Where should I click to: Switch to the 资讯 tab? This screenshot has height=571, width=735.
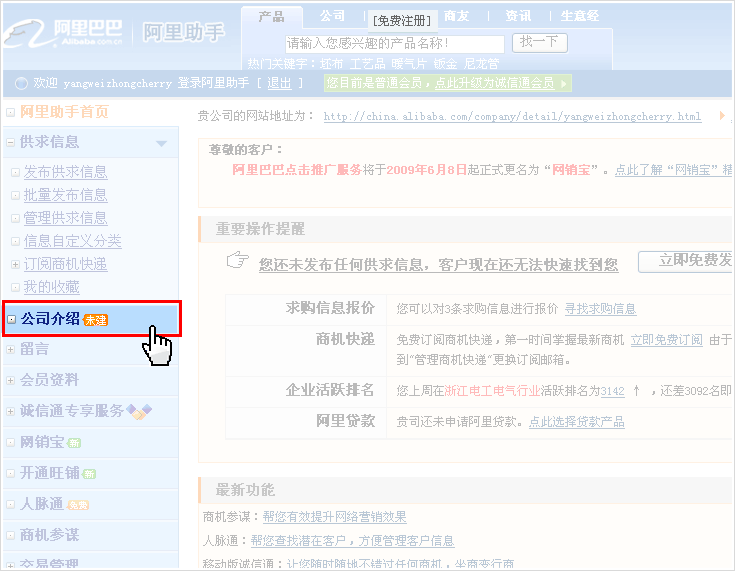(x=518, y=16)
